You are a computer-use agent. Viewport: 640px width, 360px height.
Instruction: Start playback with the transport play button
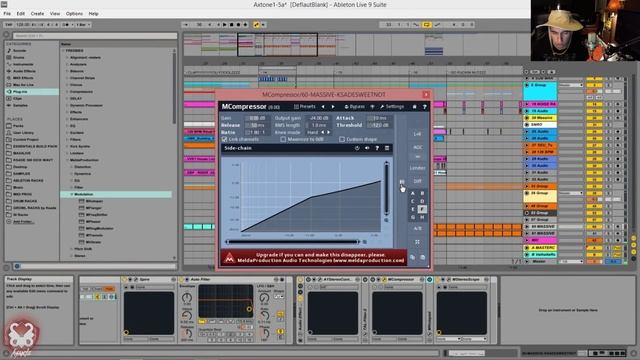(224, 25)
